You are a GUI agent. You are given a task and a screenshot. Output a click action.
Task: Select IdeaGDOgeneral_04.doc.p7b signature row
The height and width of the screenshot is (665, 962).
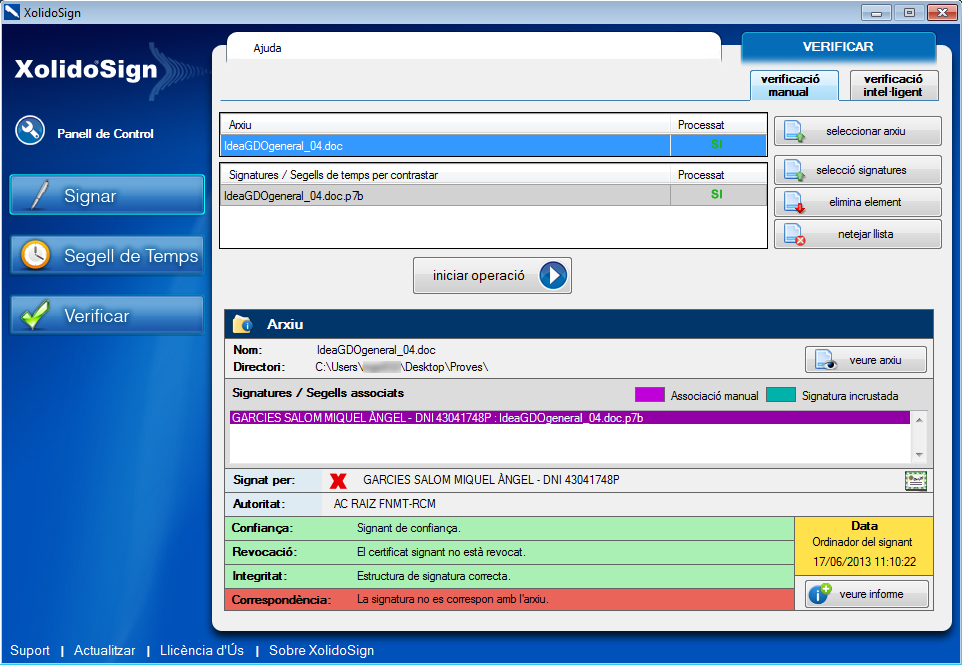[x=493, y=196]
